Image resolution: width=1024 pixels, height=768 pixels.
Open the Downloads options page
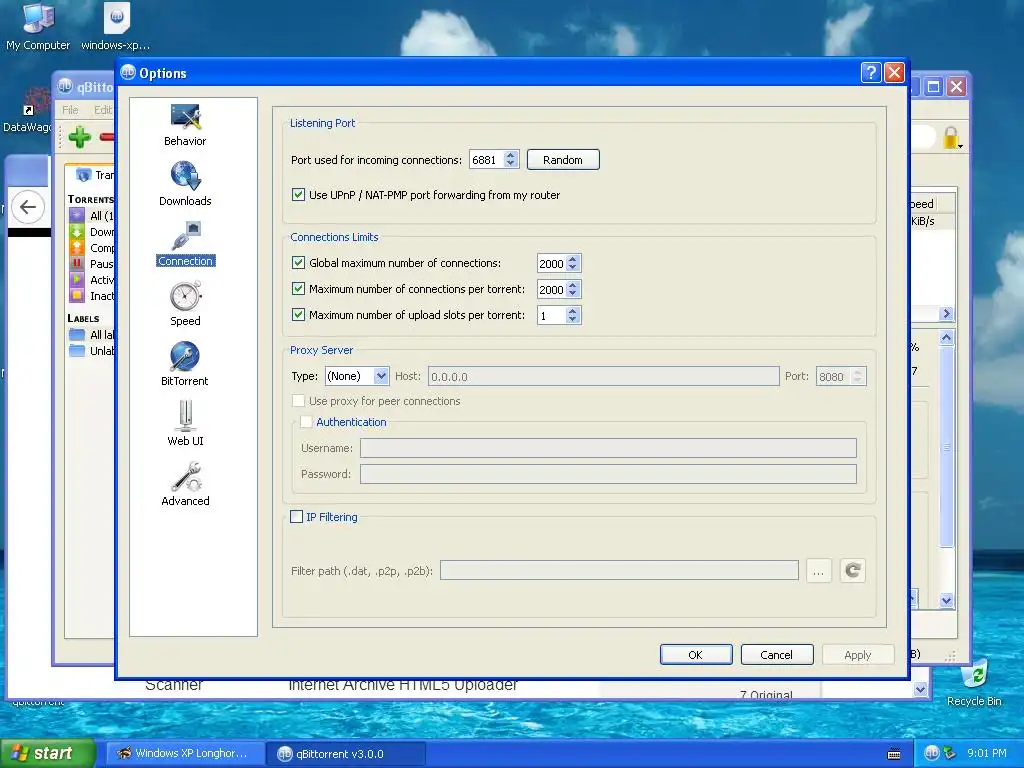(x=185, y=185)
